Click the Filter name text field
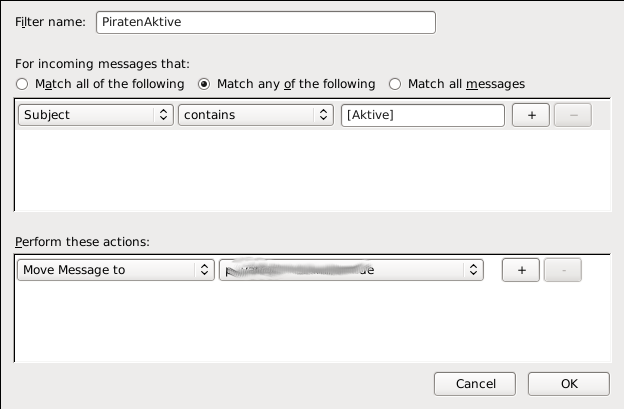Screen dimensions: 624x409 click(x=265, y=22)
